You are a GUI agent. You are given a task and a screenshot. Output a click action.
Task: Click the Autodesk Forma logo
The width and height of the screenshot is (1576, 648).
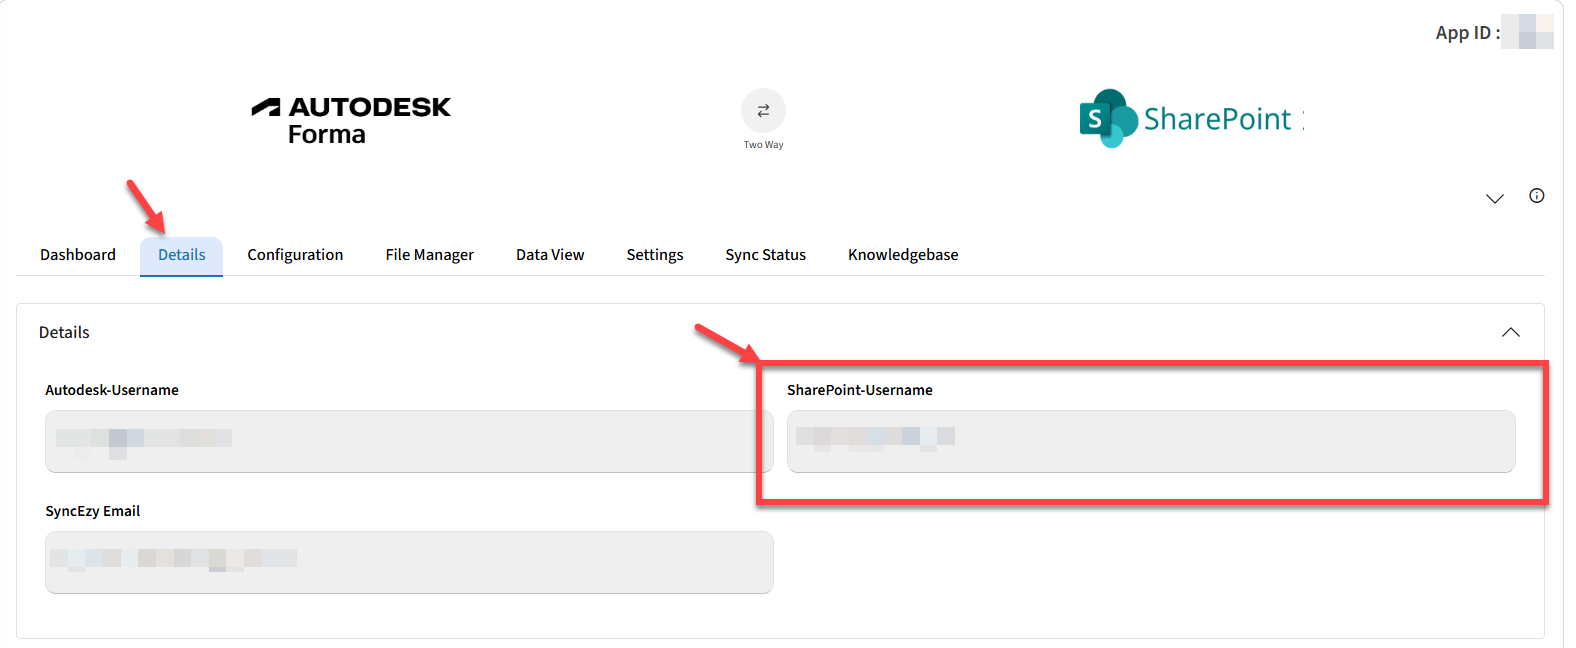pos(351,120)
